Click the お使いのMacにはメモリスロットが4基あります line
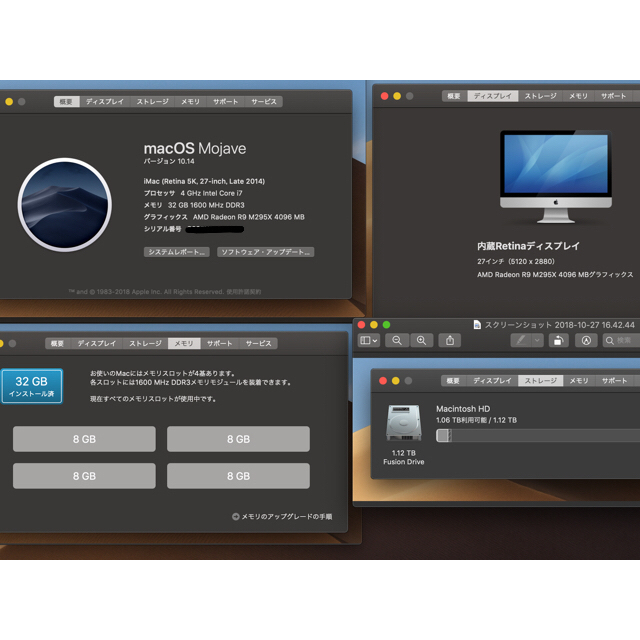 pyautogui.click(x=162, y=373)
